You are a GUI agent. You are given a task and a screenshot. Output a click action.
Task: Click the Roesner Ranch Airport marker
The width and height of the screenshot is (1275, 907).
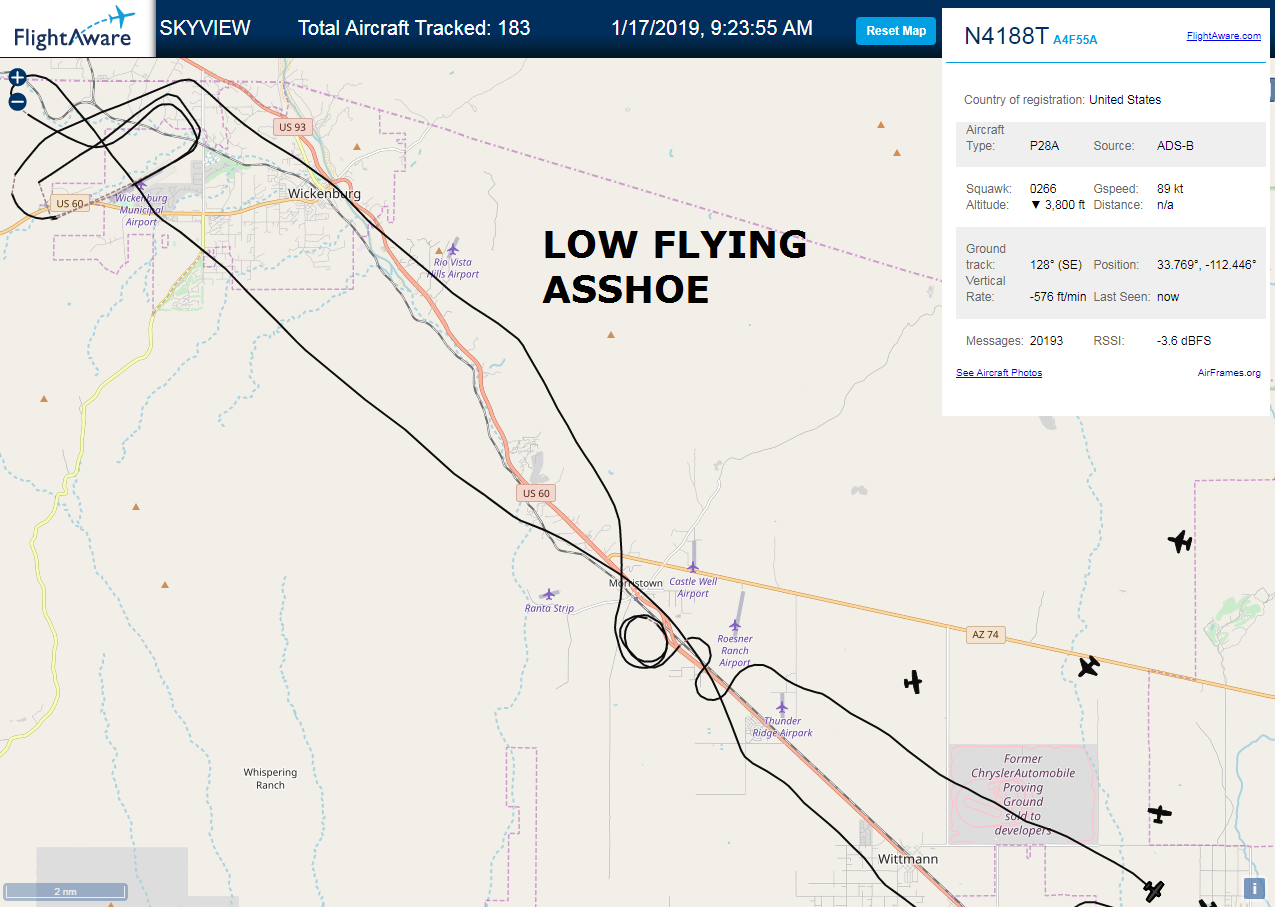click(735, 625)
